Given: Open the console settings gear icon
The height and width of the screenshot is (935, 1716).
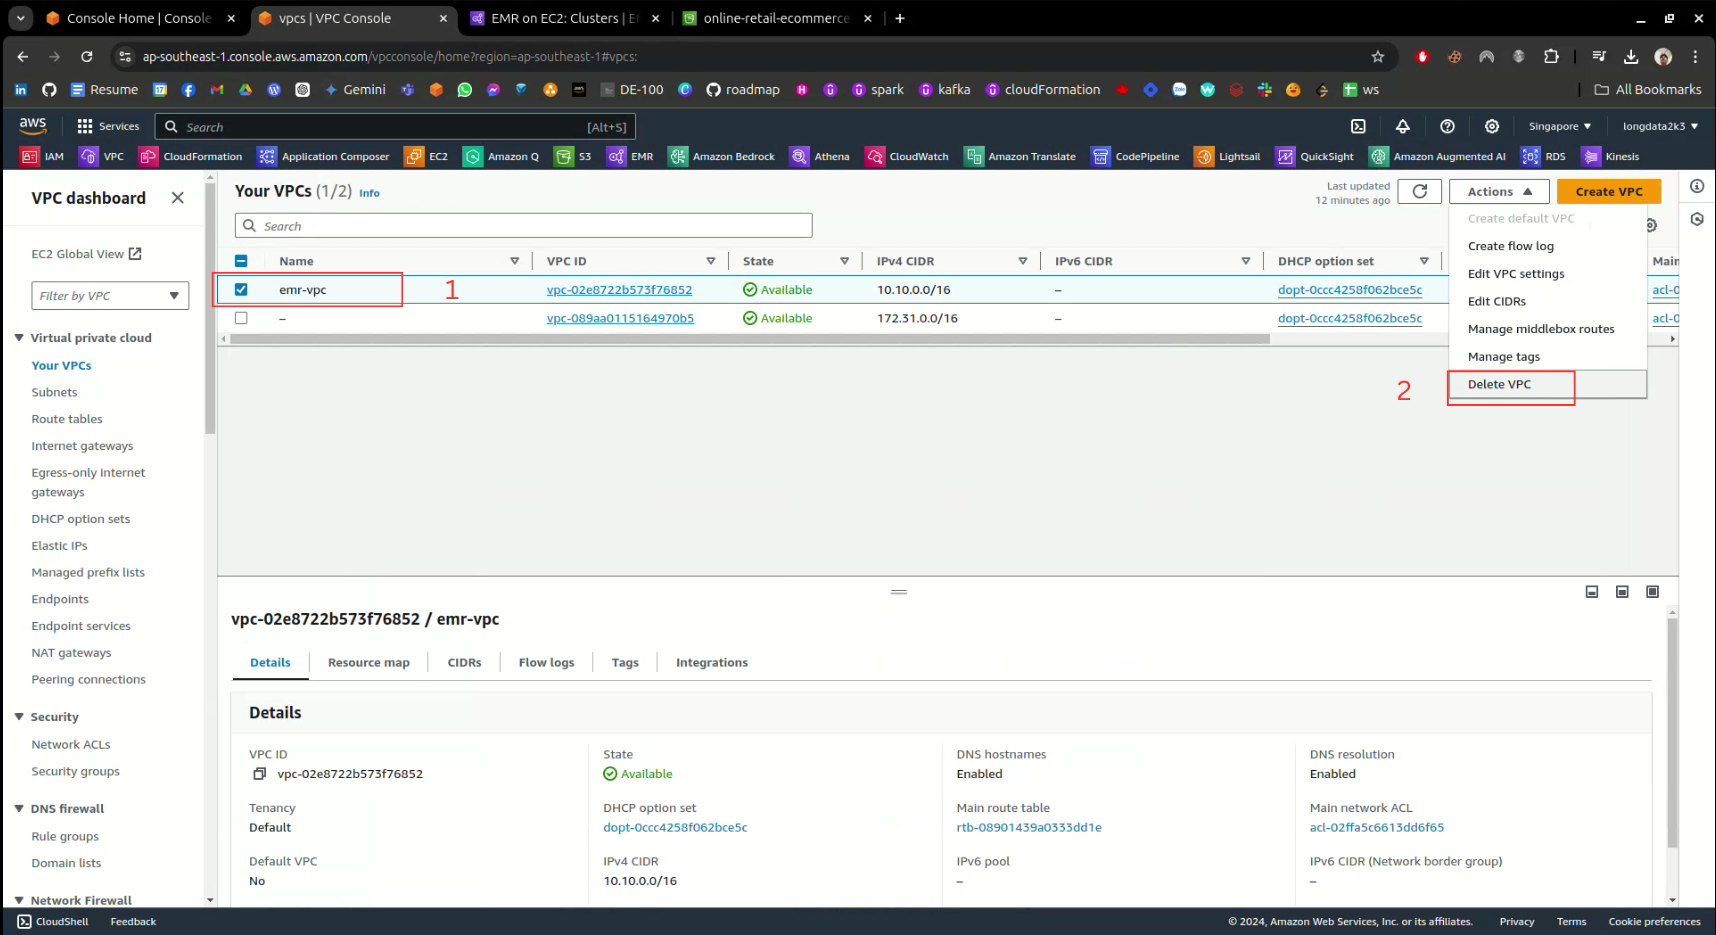Looking at the screenshot, I should click(x=1491, y=126).
